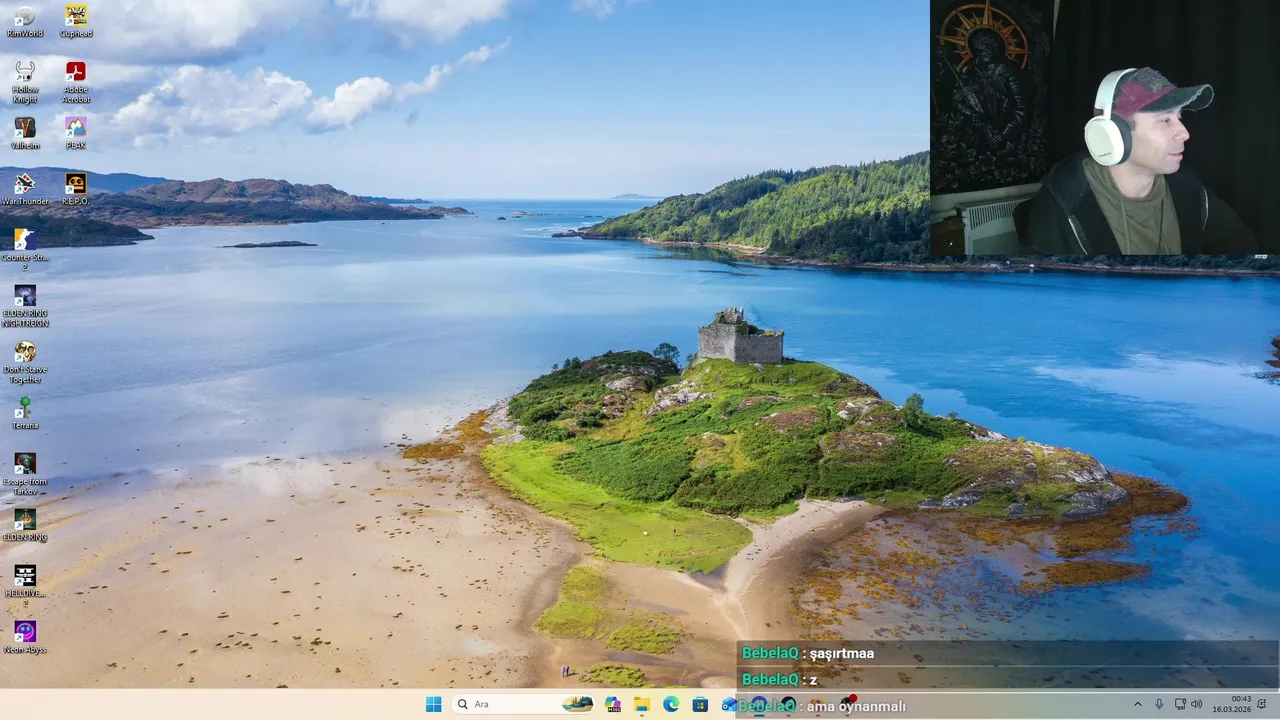Image resolution: width=1280 pixels, height=720 pixels.
Task: Open the Windows Start menu
Action: [x=433, y=704]
